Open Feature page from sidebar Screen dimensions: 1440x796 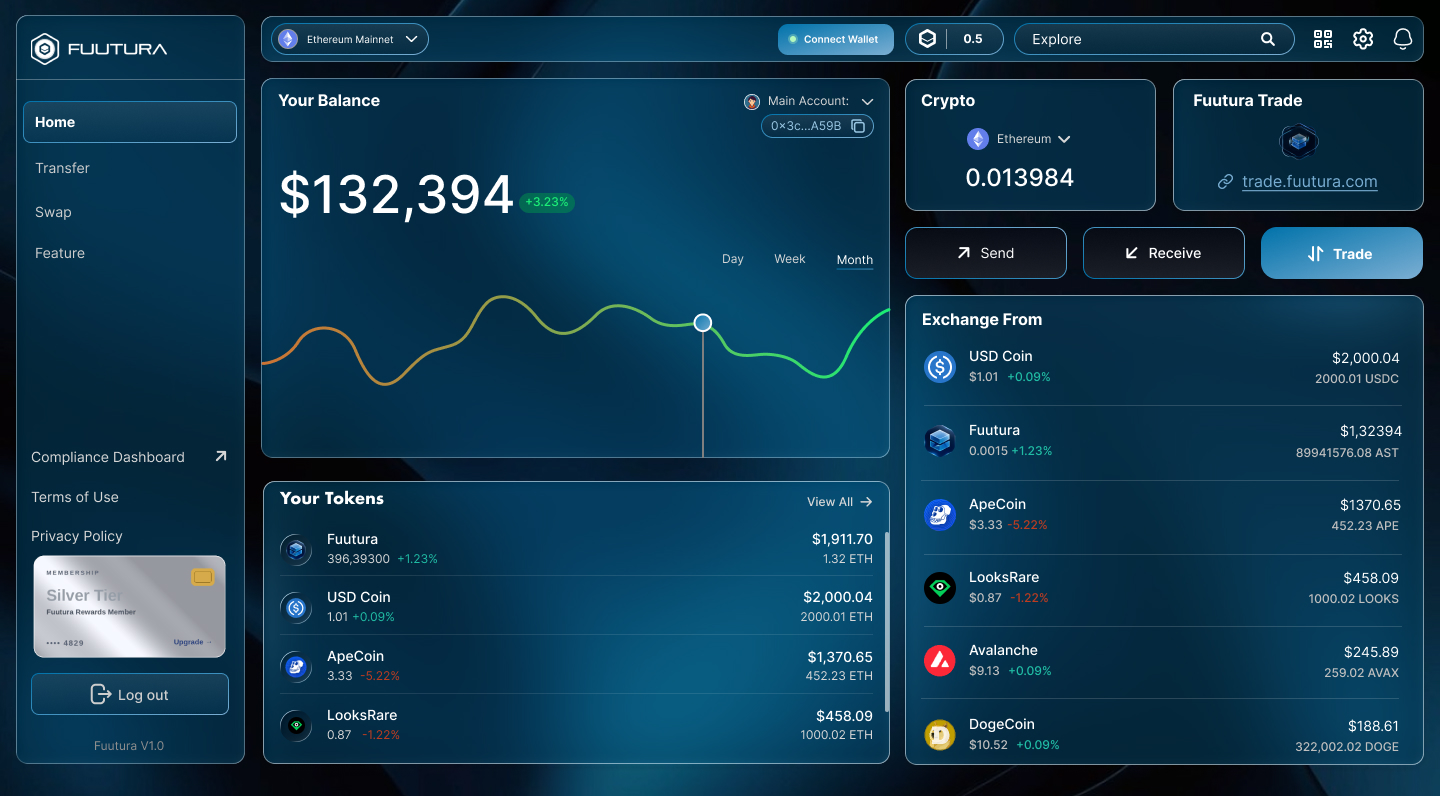click(60, 253)
